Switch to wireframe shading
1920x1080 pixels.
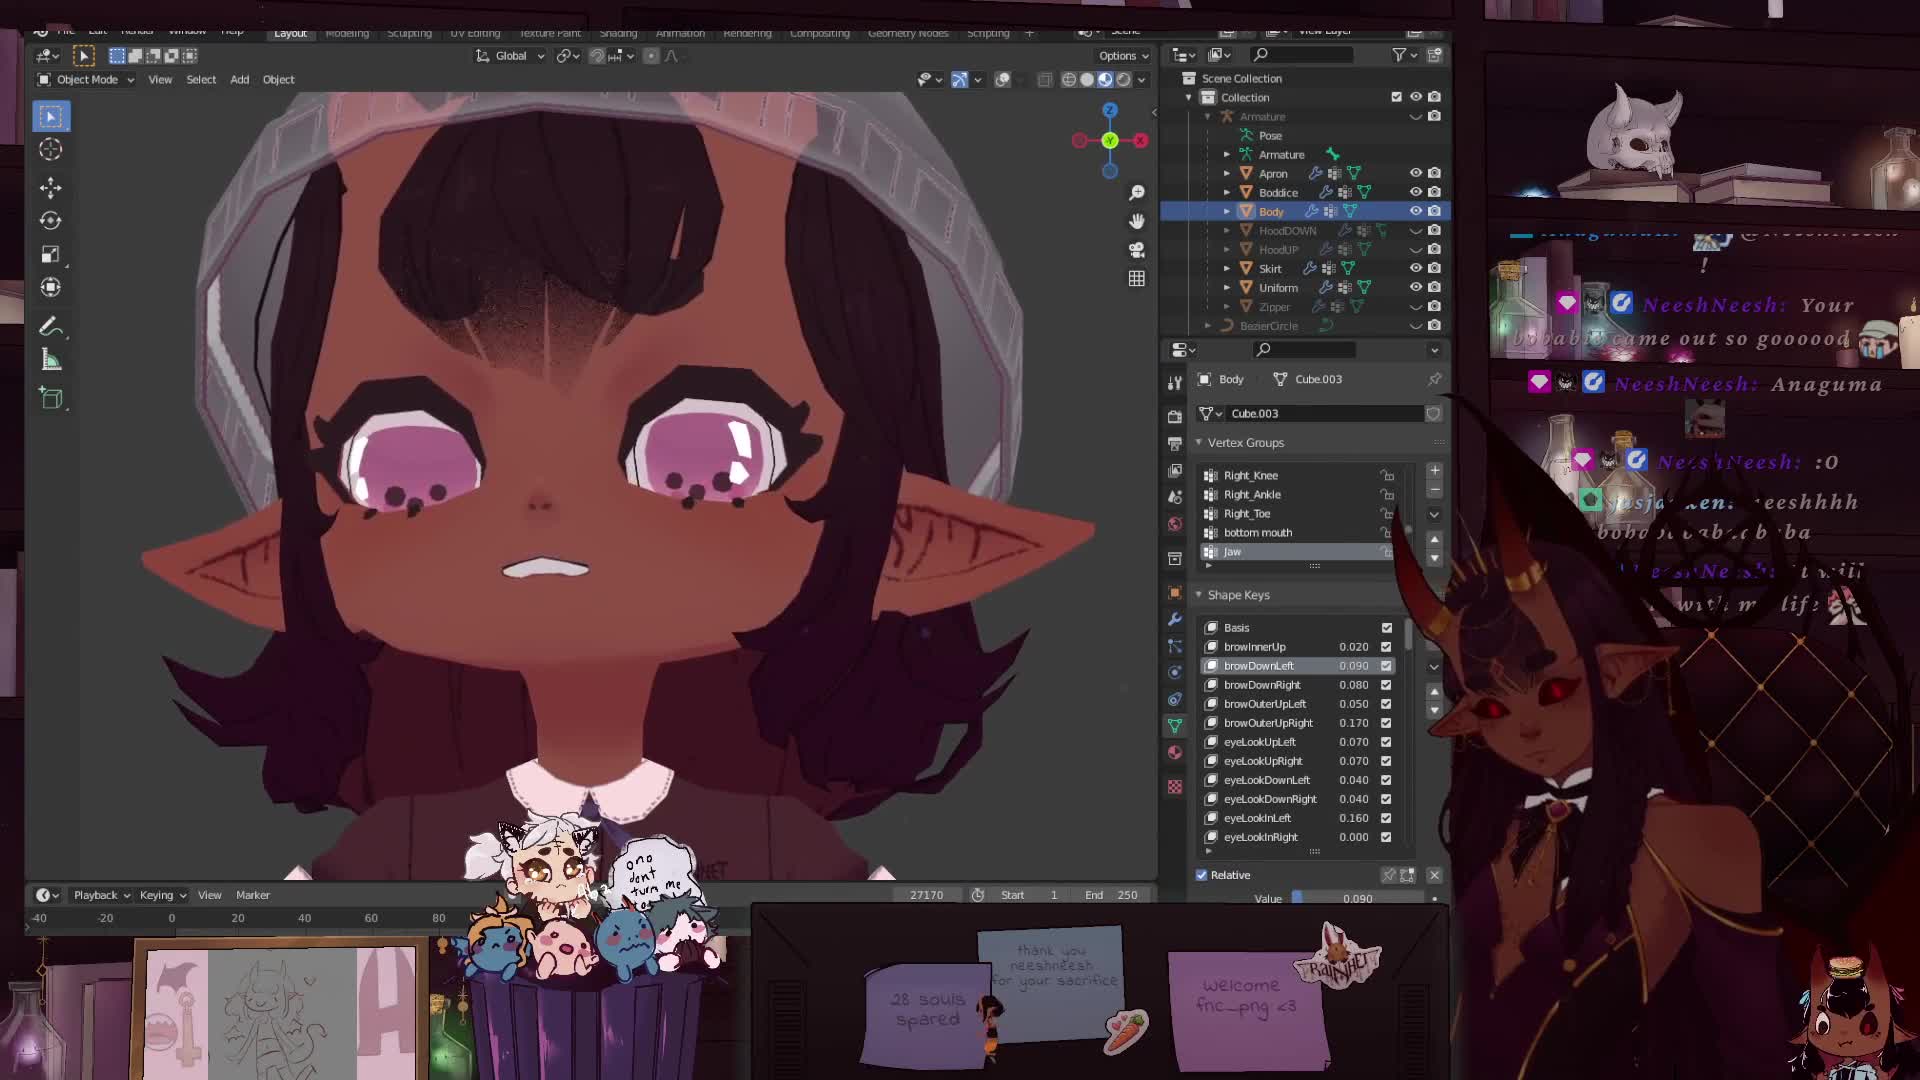[x=1069, y=80]
